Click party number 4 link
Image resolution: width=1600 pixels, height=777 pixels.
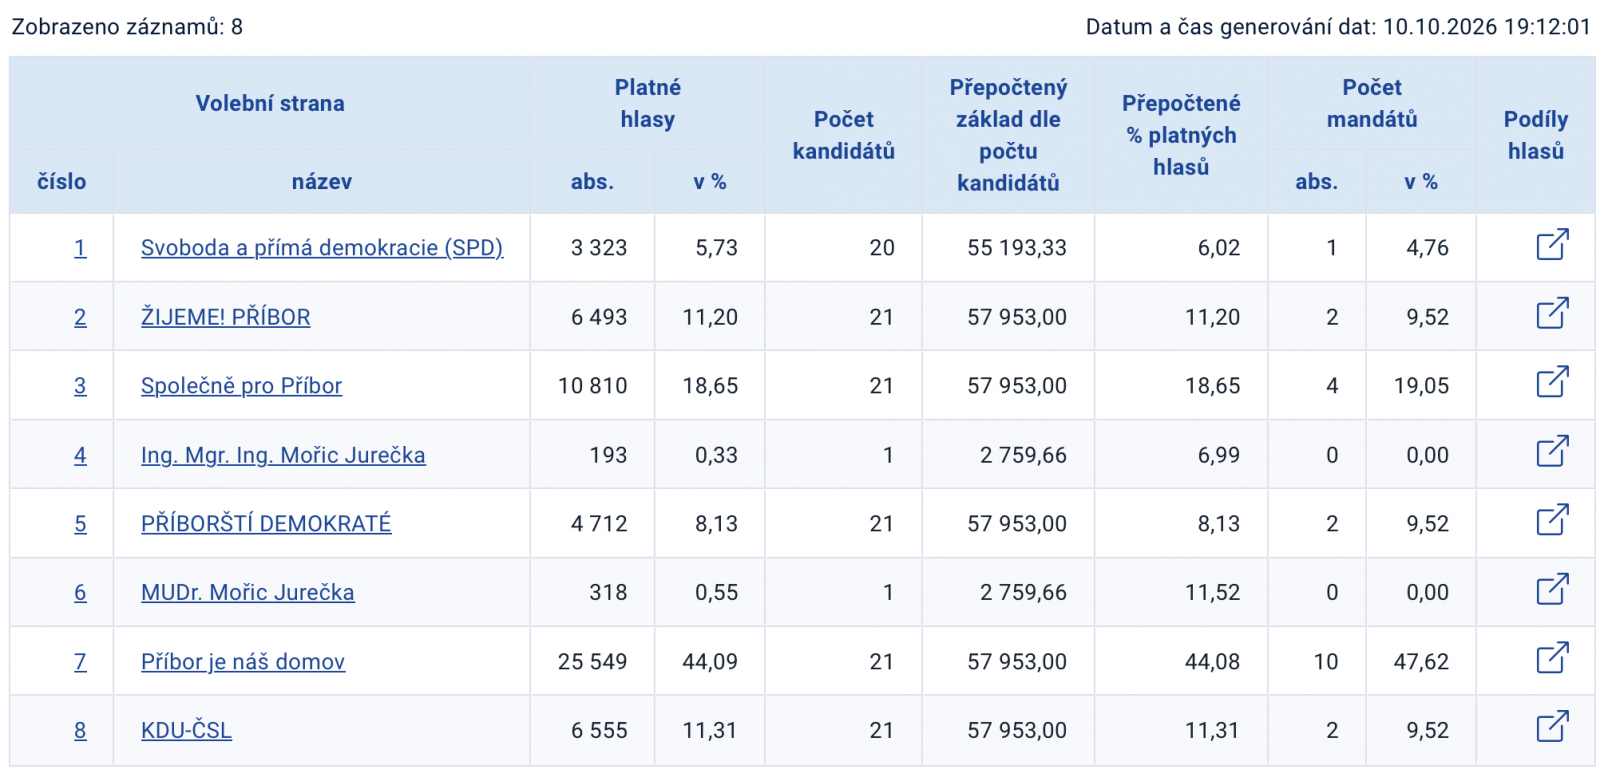click(x=80, y=455)
